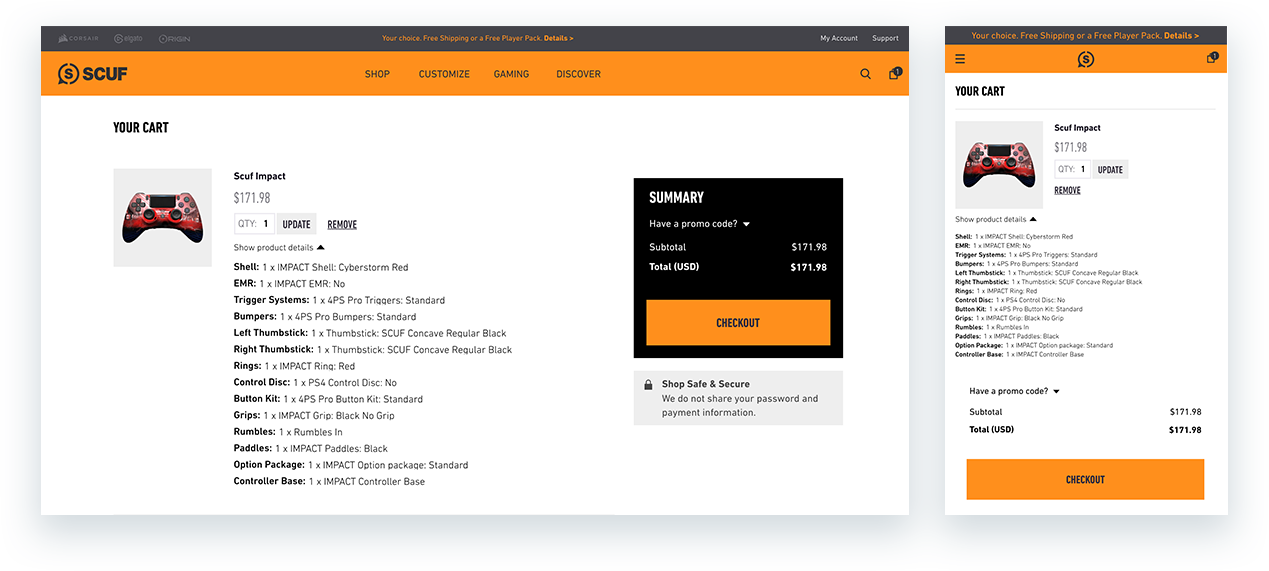
Task: Open the Gaming menu item
Action: coord(511,74)
